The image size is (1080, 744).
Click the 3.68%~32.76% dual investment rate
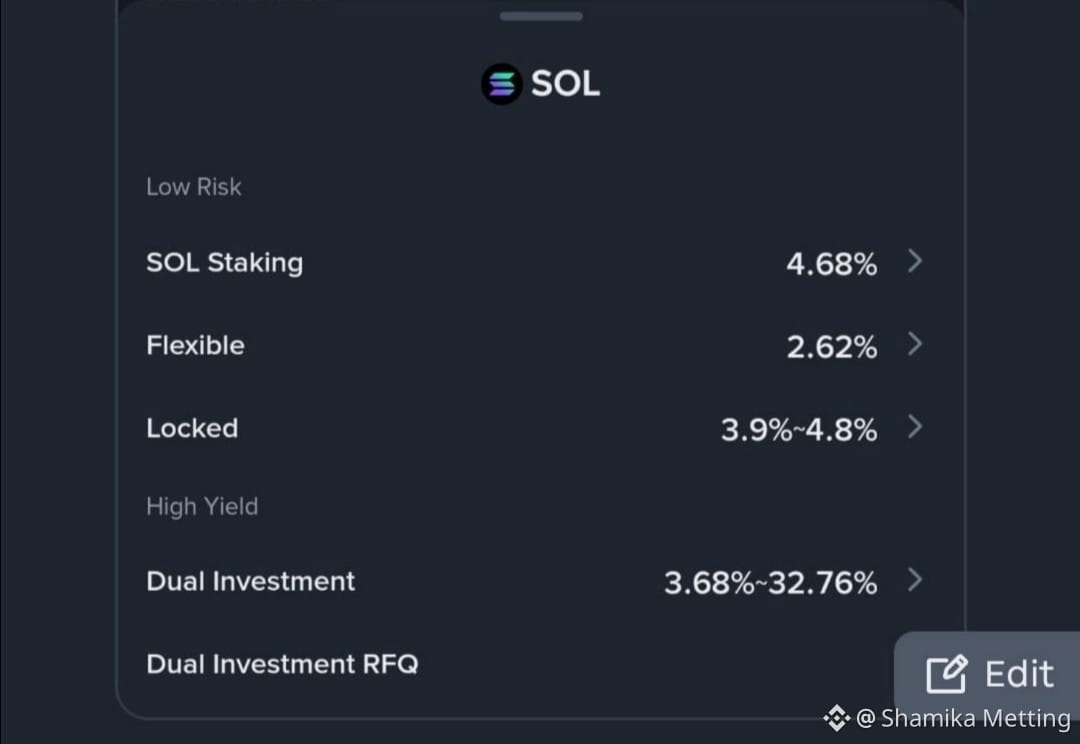[771, 583]
